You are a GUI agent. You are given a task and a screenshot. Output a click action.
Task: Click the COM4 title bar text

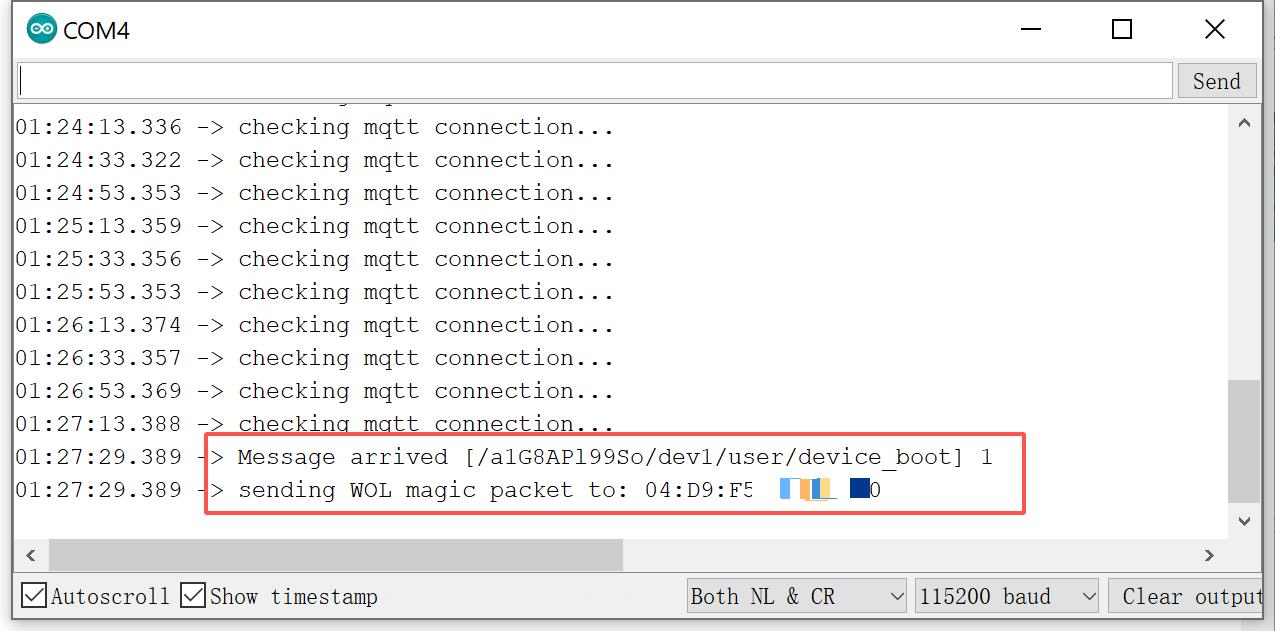point(97,29)
